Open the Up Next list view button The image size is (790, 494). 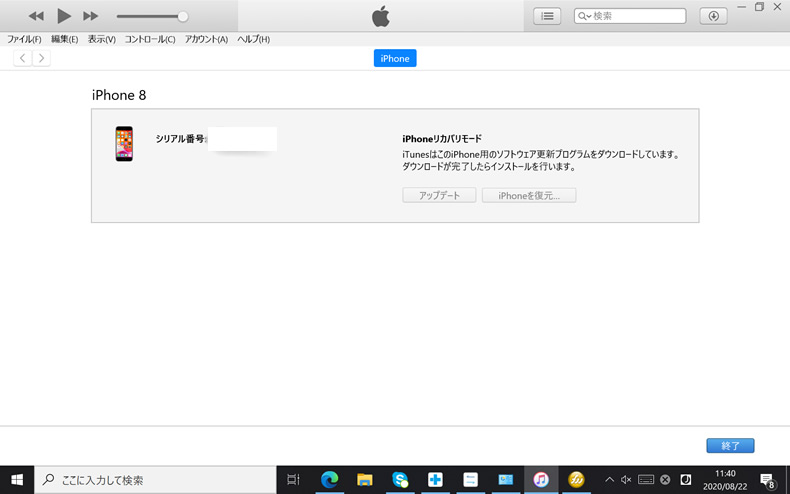click(547, 16)
